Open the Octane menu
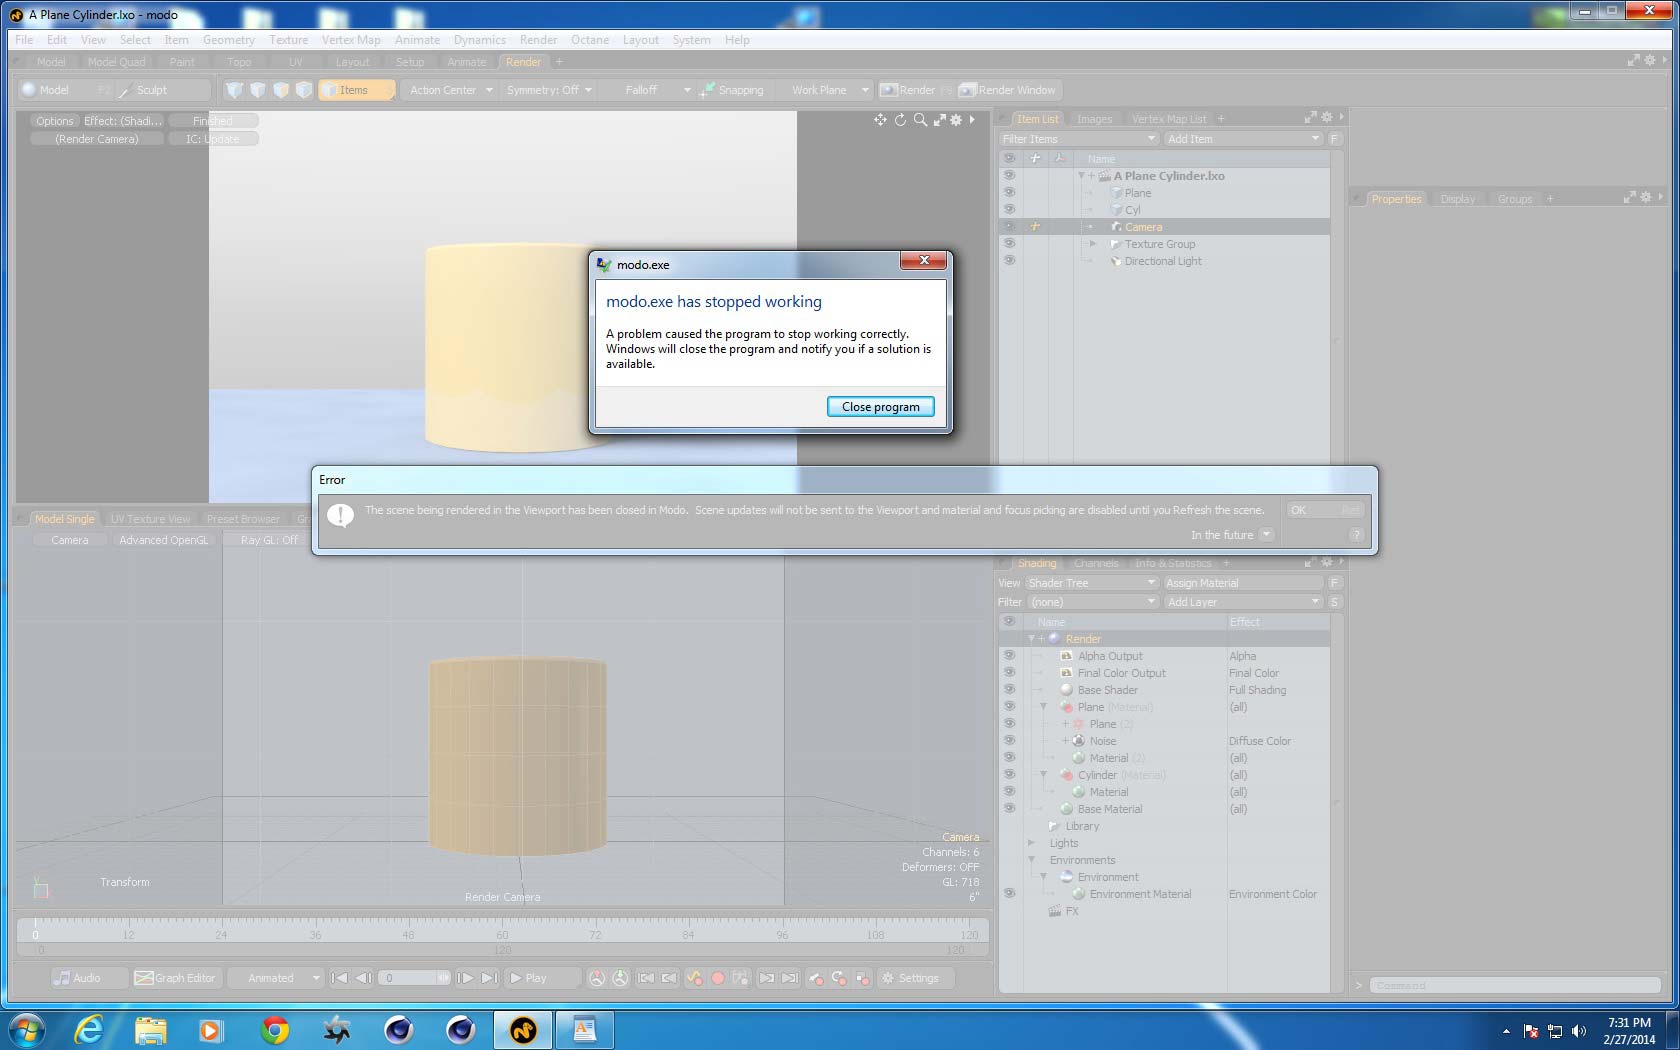Viewport: 1680px width, 1050px height. [x=590, y=40]
